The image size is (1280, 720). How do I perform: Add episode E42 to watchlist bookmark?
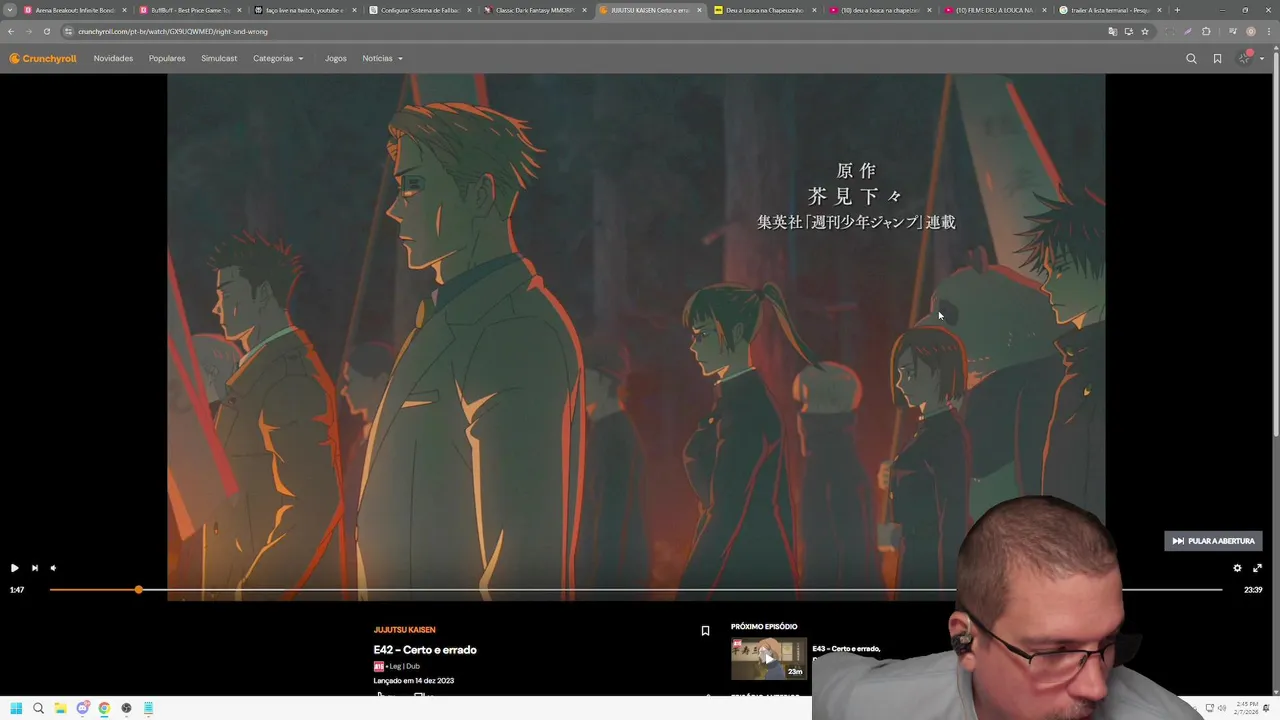pos(705,631)
